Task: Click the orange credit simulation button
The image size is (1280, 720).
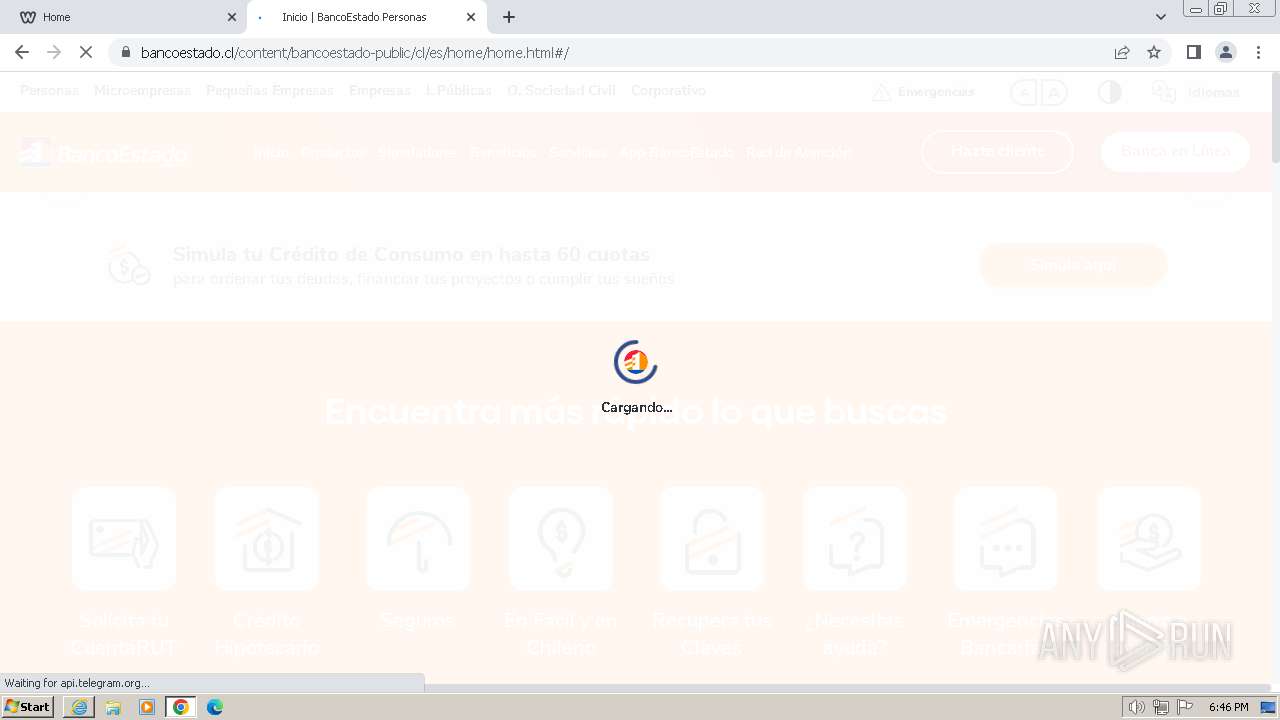Action: pyautogui.click(x=1073, y=265)
